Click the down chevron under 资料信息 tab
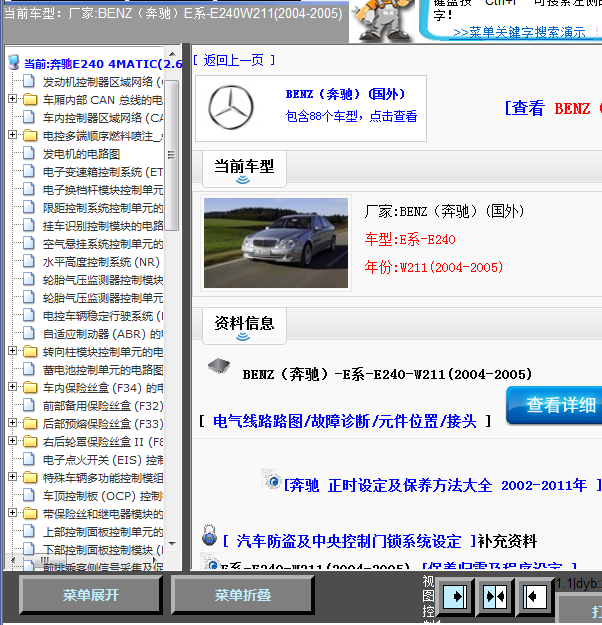Screen dimensions: 602x625 coord(243,337)
